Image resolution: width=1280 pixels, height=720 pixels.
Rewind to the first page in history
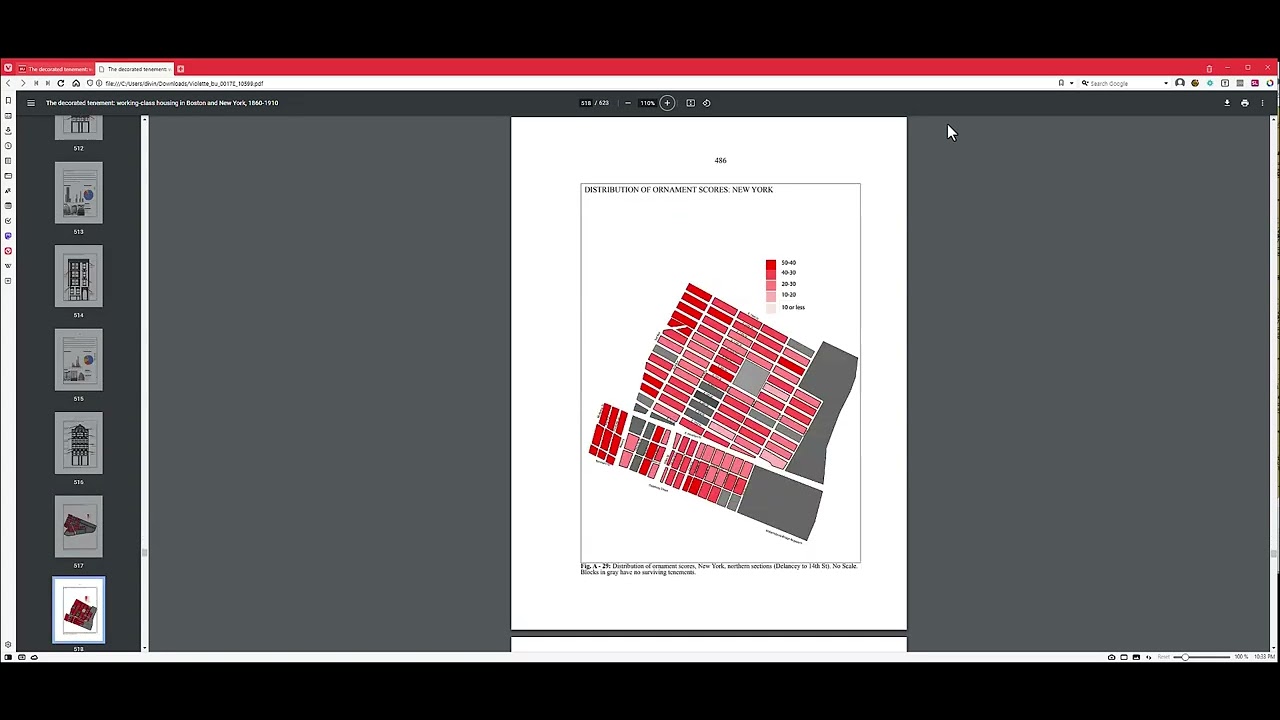coord(36,83)
